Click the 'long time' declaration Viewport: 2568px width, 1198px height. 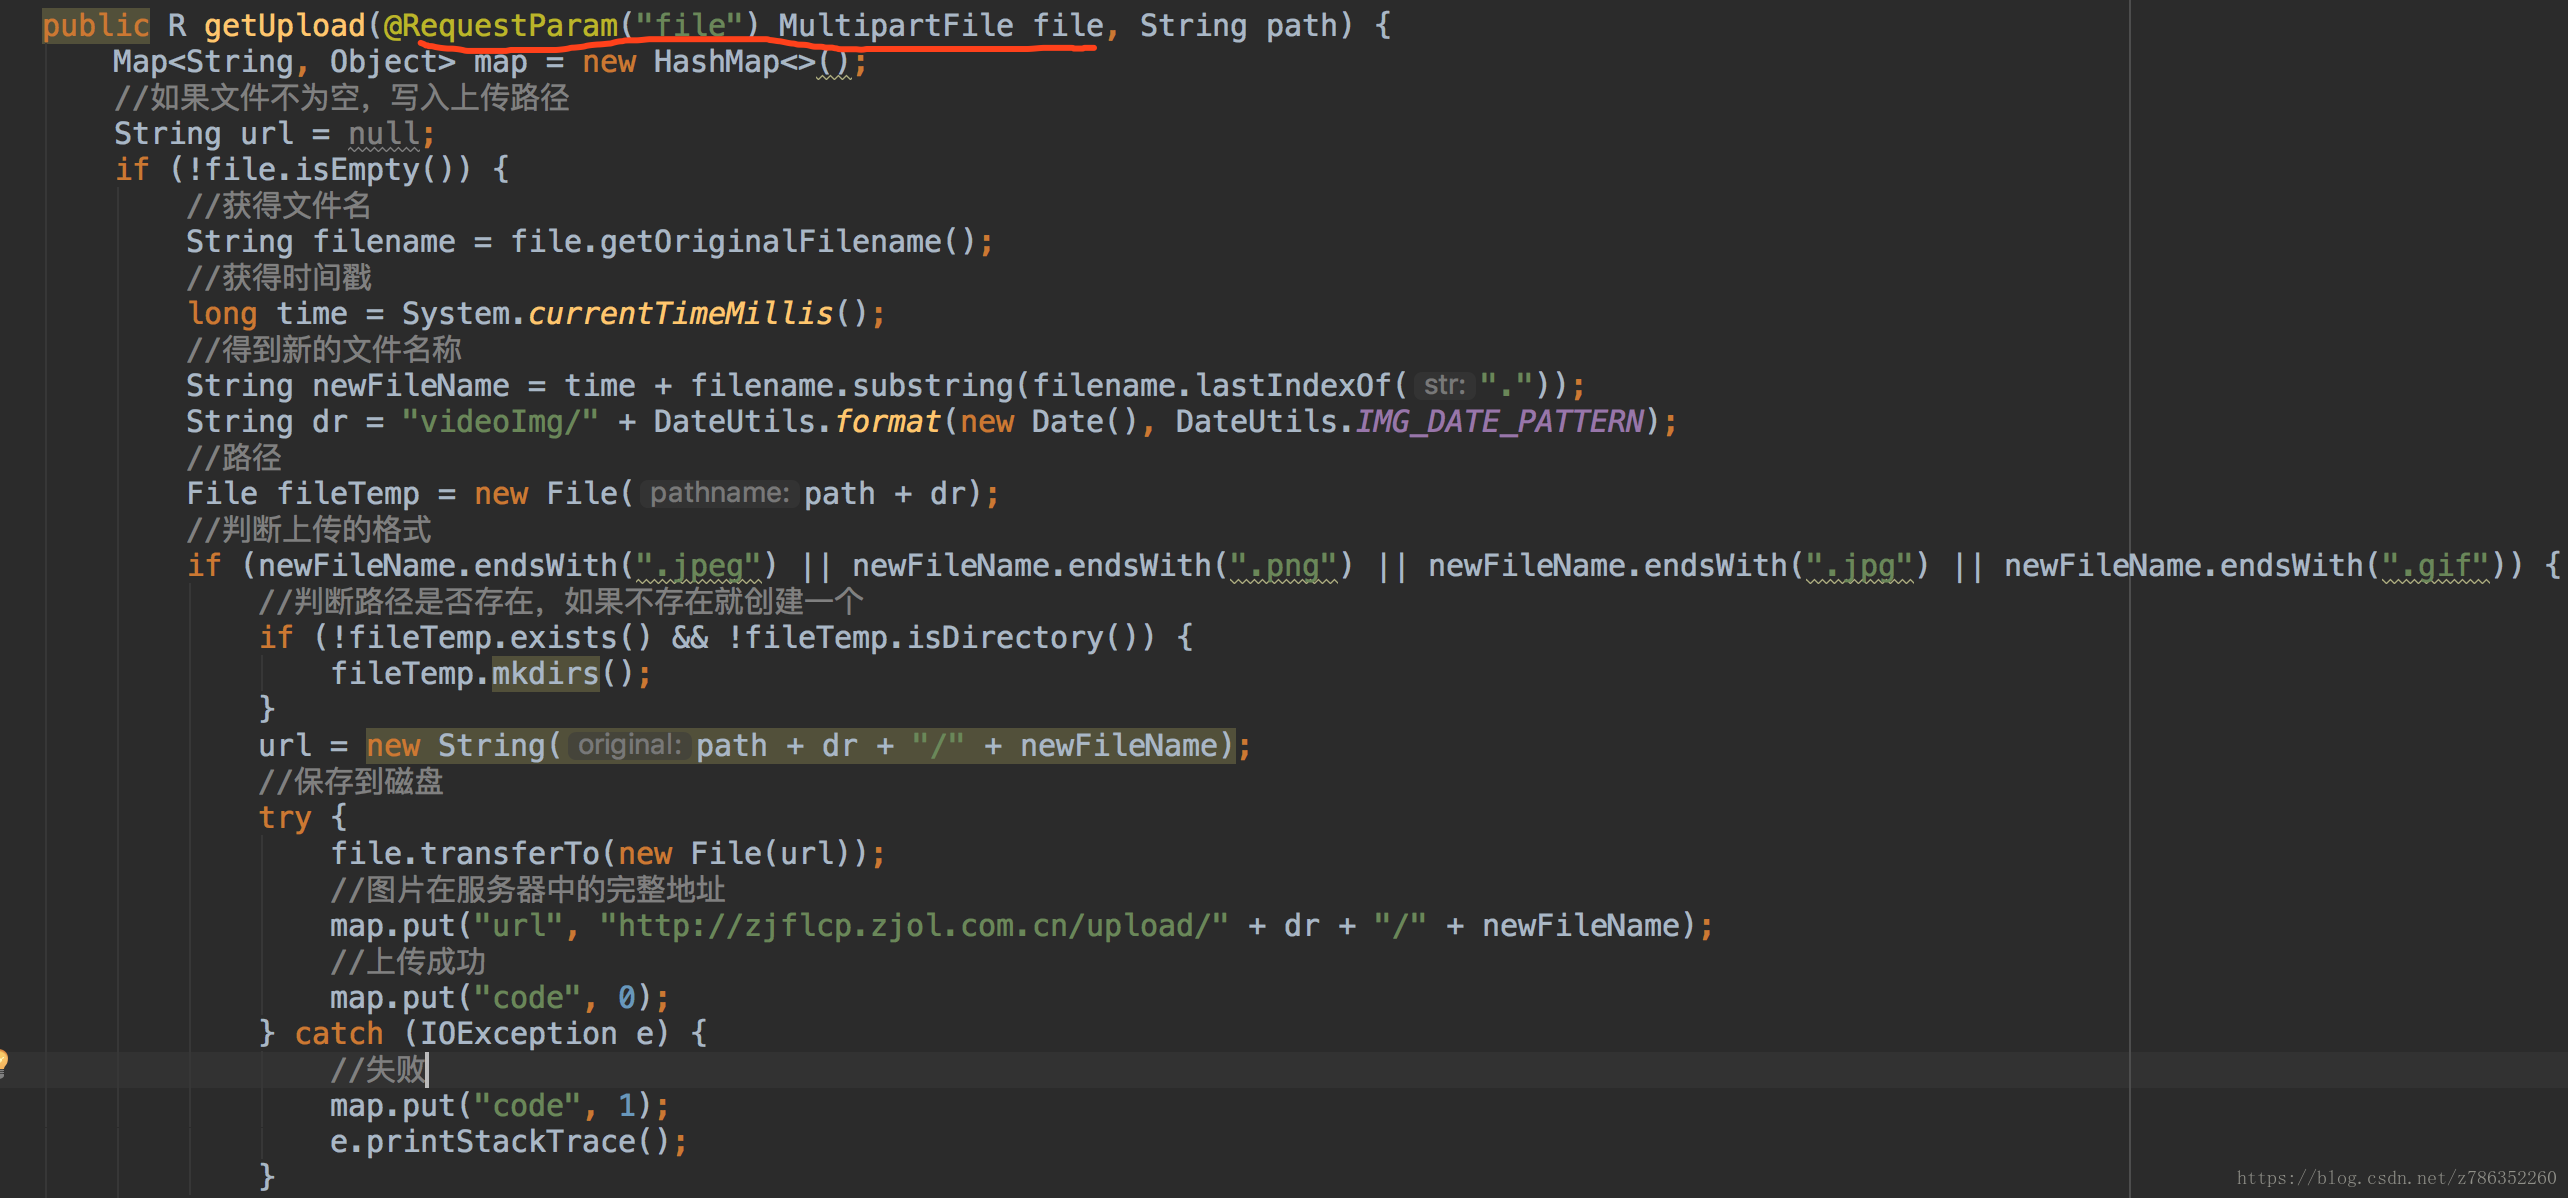coord(267,314)
